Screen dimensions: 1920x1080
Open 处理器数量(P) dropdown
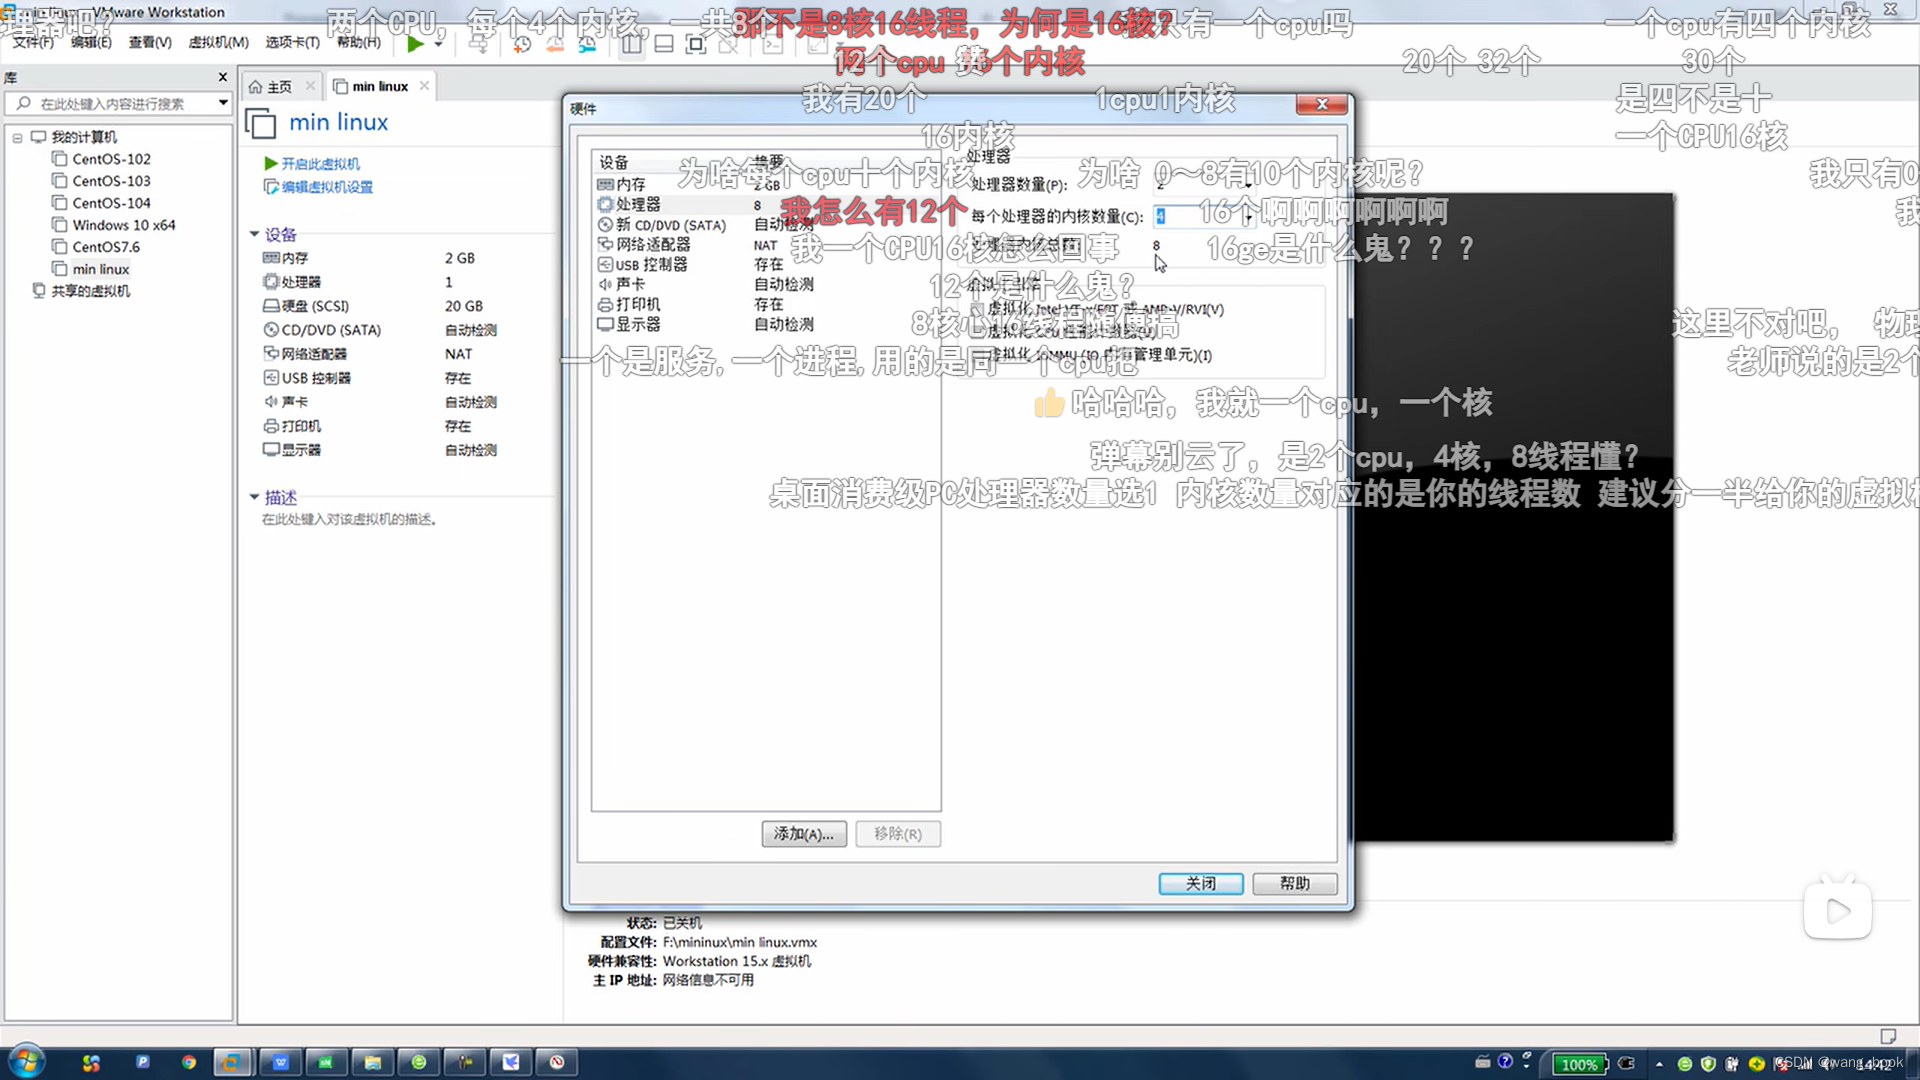point(1248,185)
